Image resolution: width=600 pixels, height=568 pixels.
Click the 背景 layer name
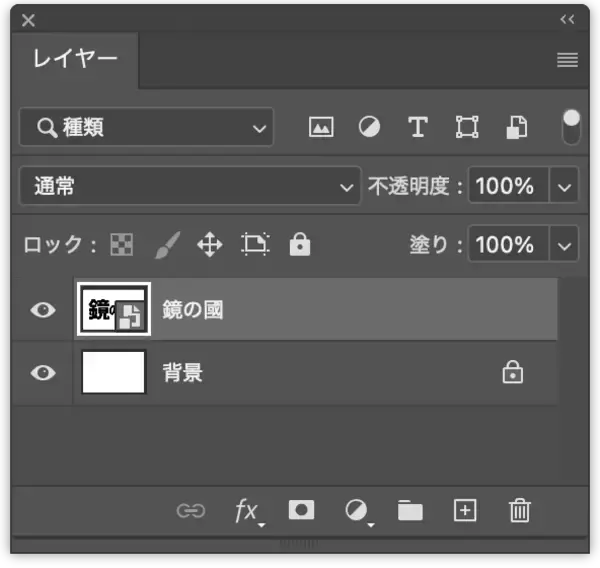(183, 373)
